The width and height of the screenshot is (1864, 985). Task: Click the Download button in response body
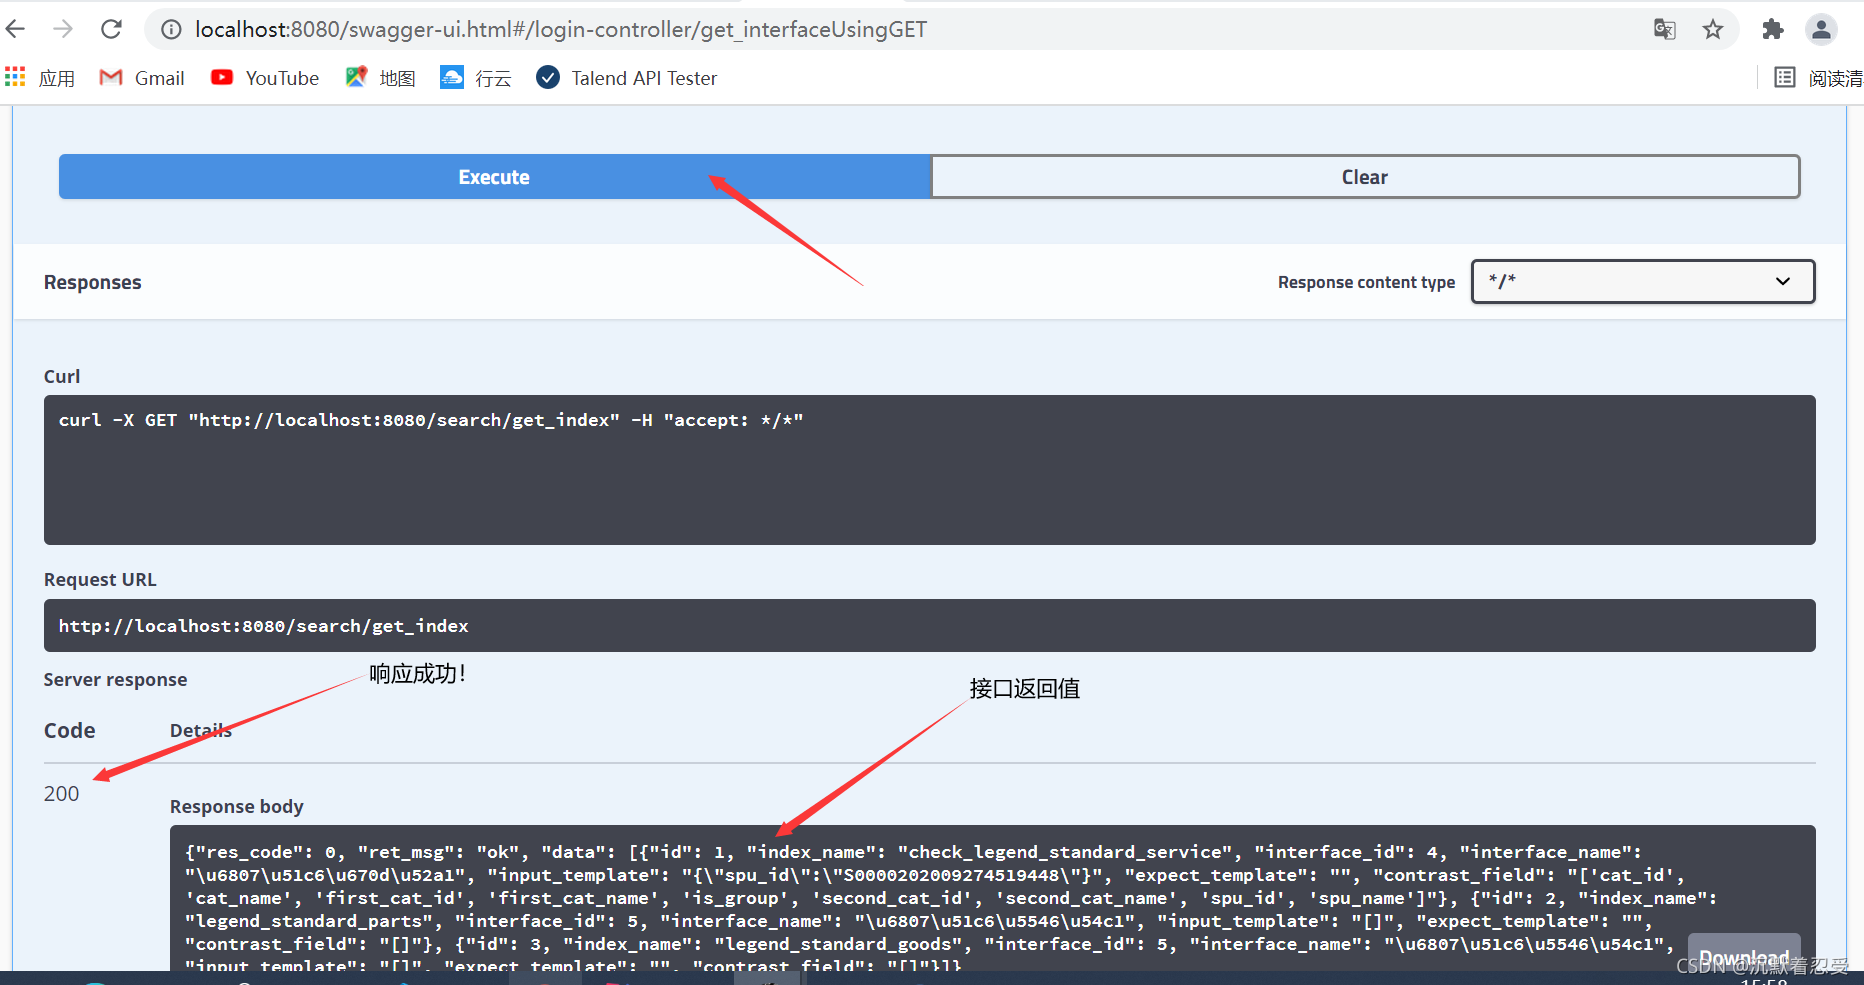click(1744, 957)
